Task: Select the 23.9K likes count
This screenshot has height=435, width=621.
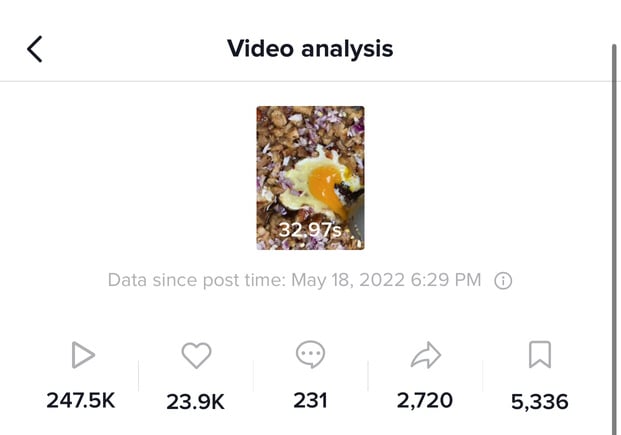Action: click(x=196, y=402)
